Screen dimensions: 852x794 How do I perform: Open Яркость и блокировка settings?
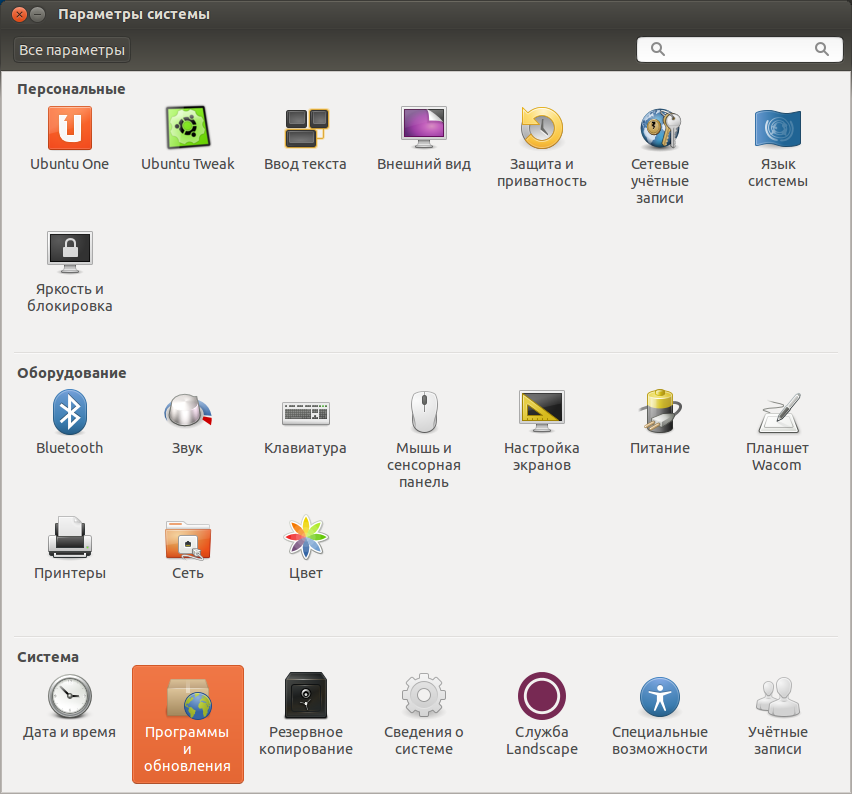point(70,272)
